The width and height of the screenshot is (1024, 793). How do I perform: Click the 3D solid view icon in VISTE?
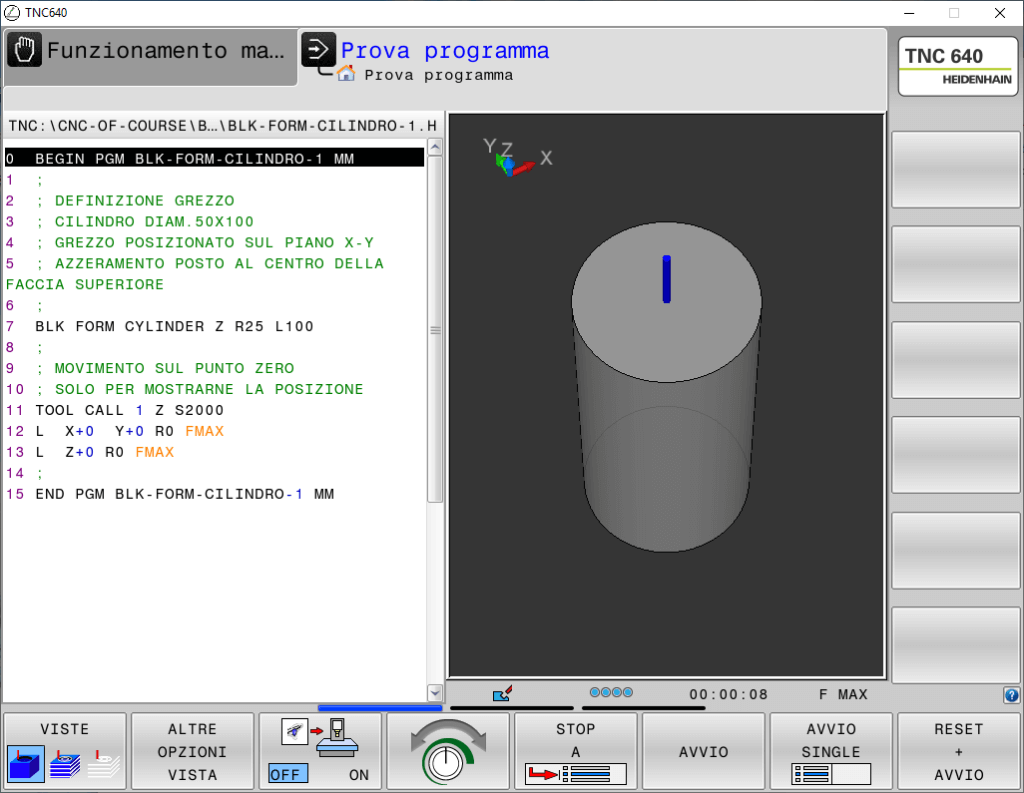click(26, 764)
